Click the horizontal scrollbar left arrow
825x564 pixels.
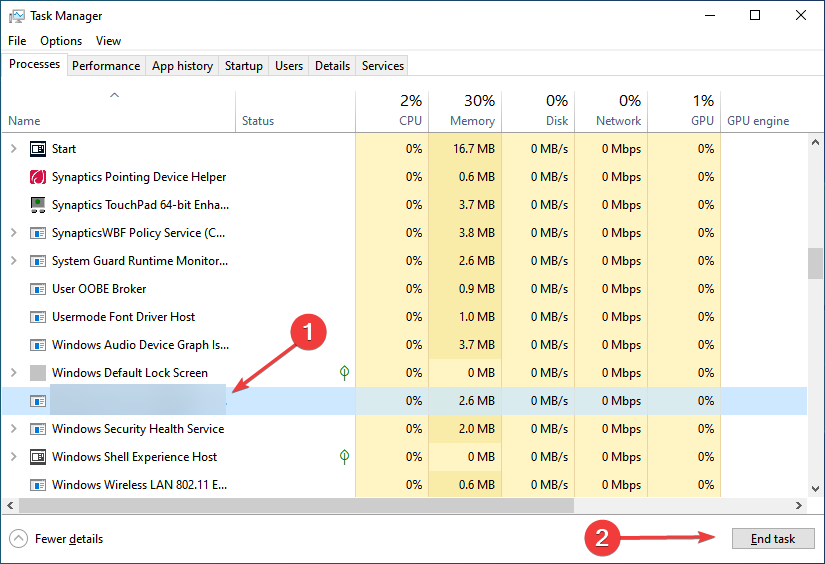(10, 506)
